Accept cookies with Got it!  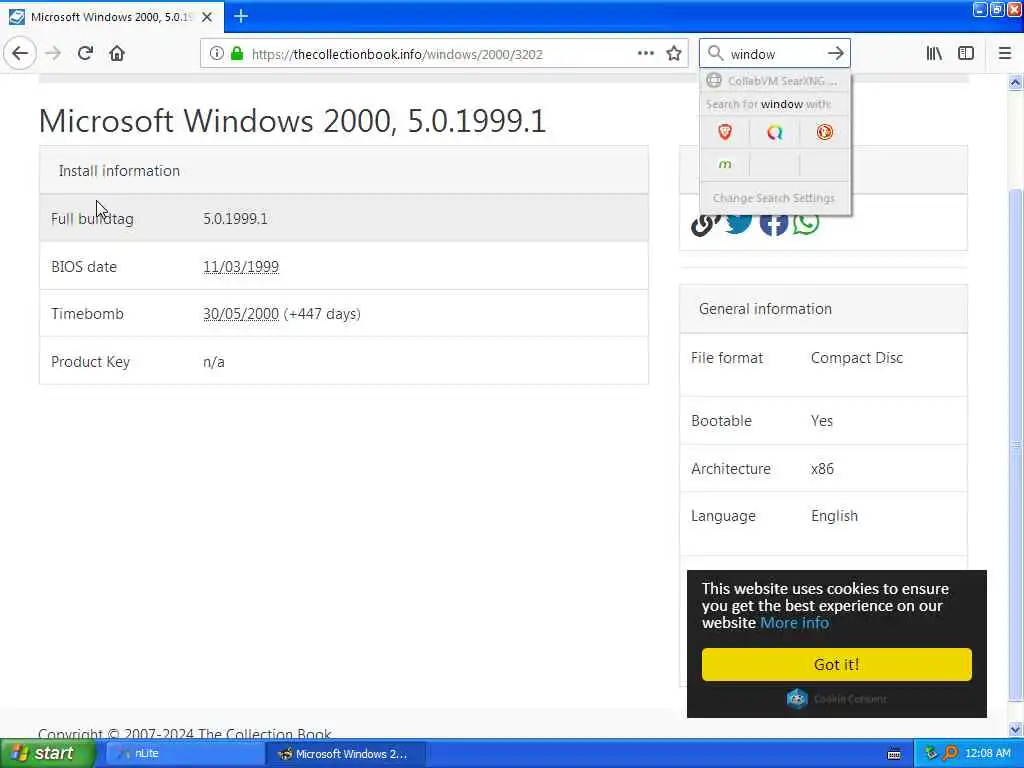(x=837, y=664)
